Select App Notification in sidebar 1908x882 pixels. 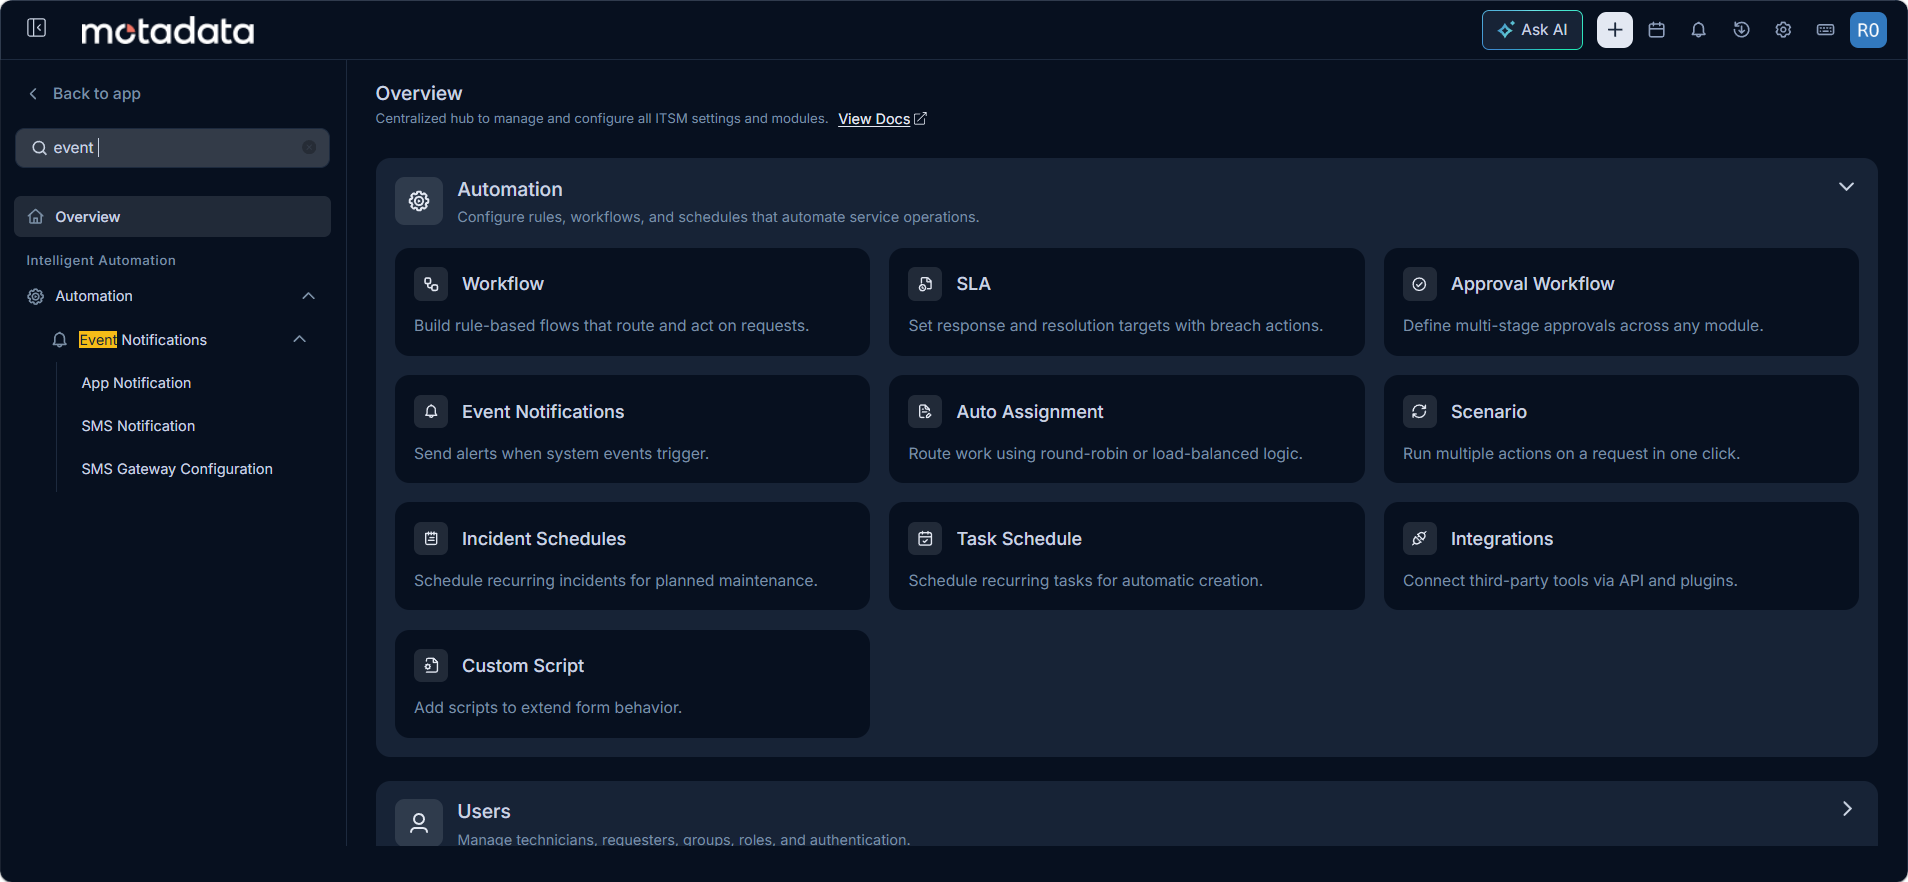click(x=136, y=383)
